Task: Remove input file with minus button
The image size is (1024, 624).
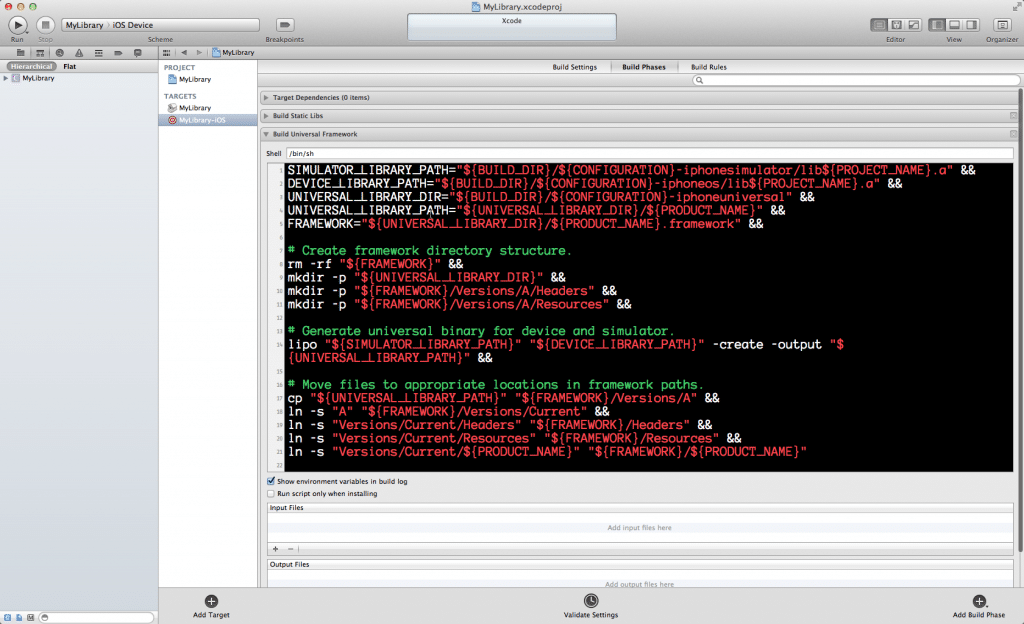Action: pyautogui.click(x=291, y=549)
